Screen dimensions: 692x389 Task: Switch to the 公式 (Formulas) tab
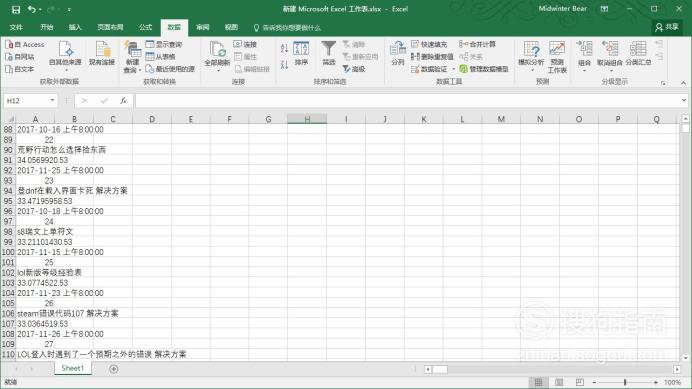pos(145,27)
